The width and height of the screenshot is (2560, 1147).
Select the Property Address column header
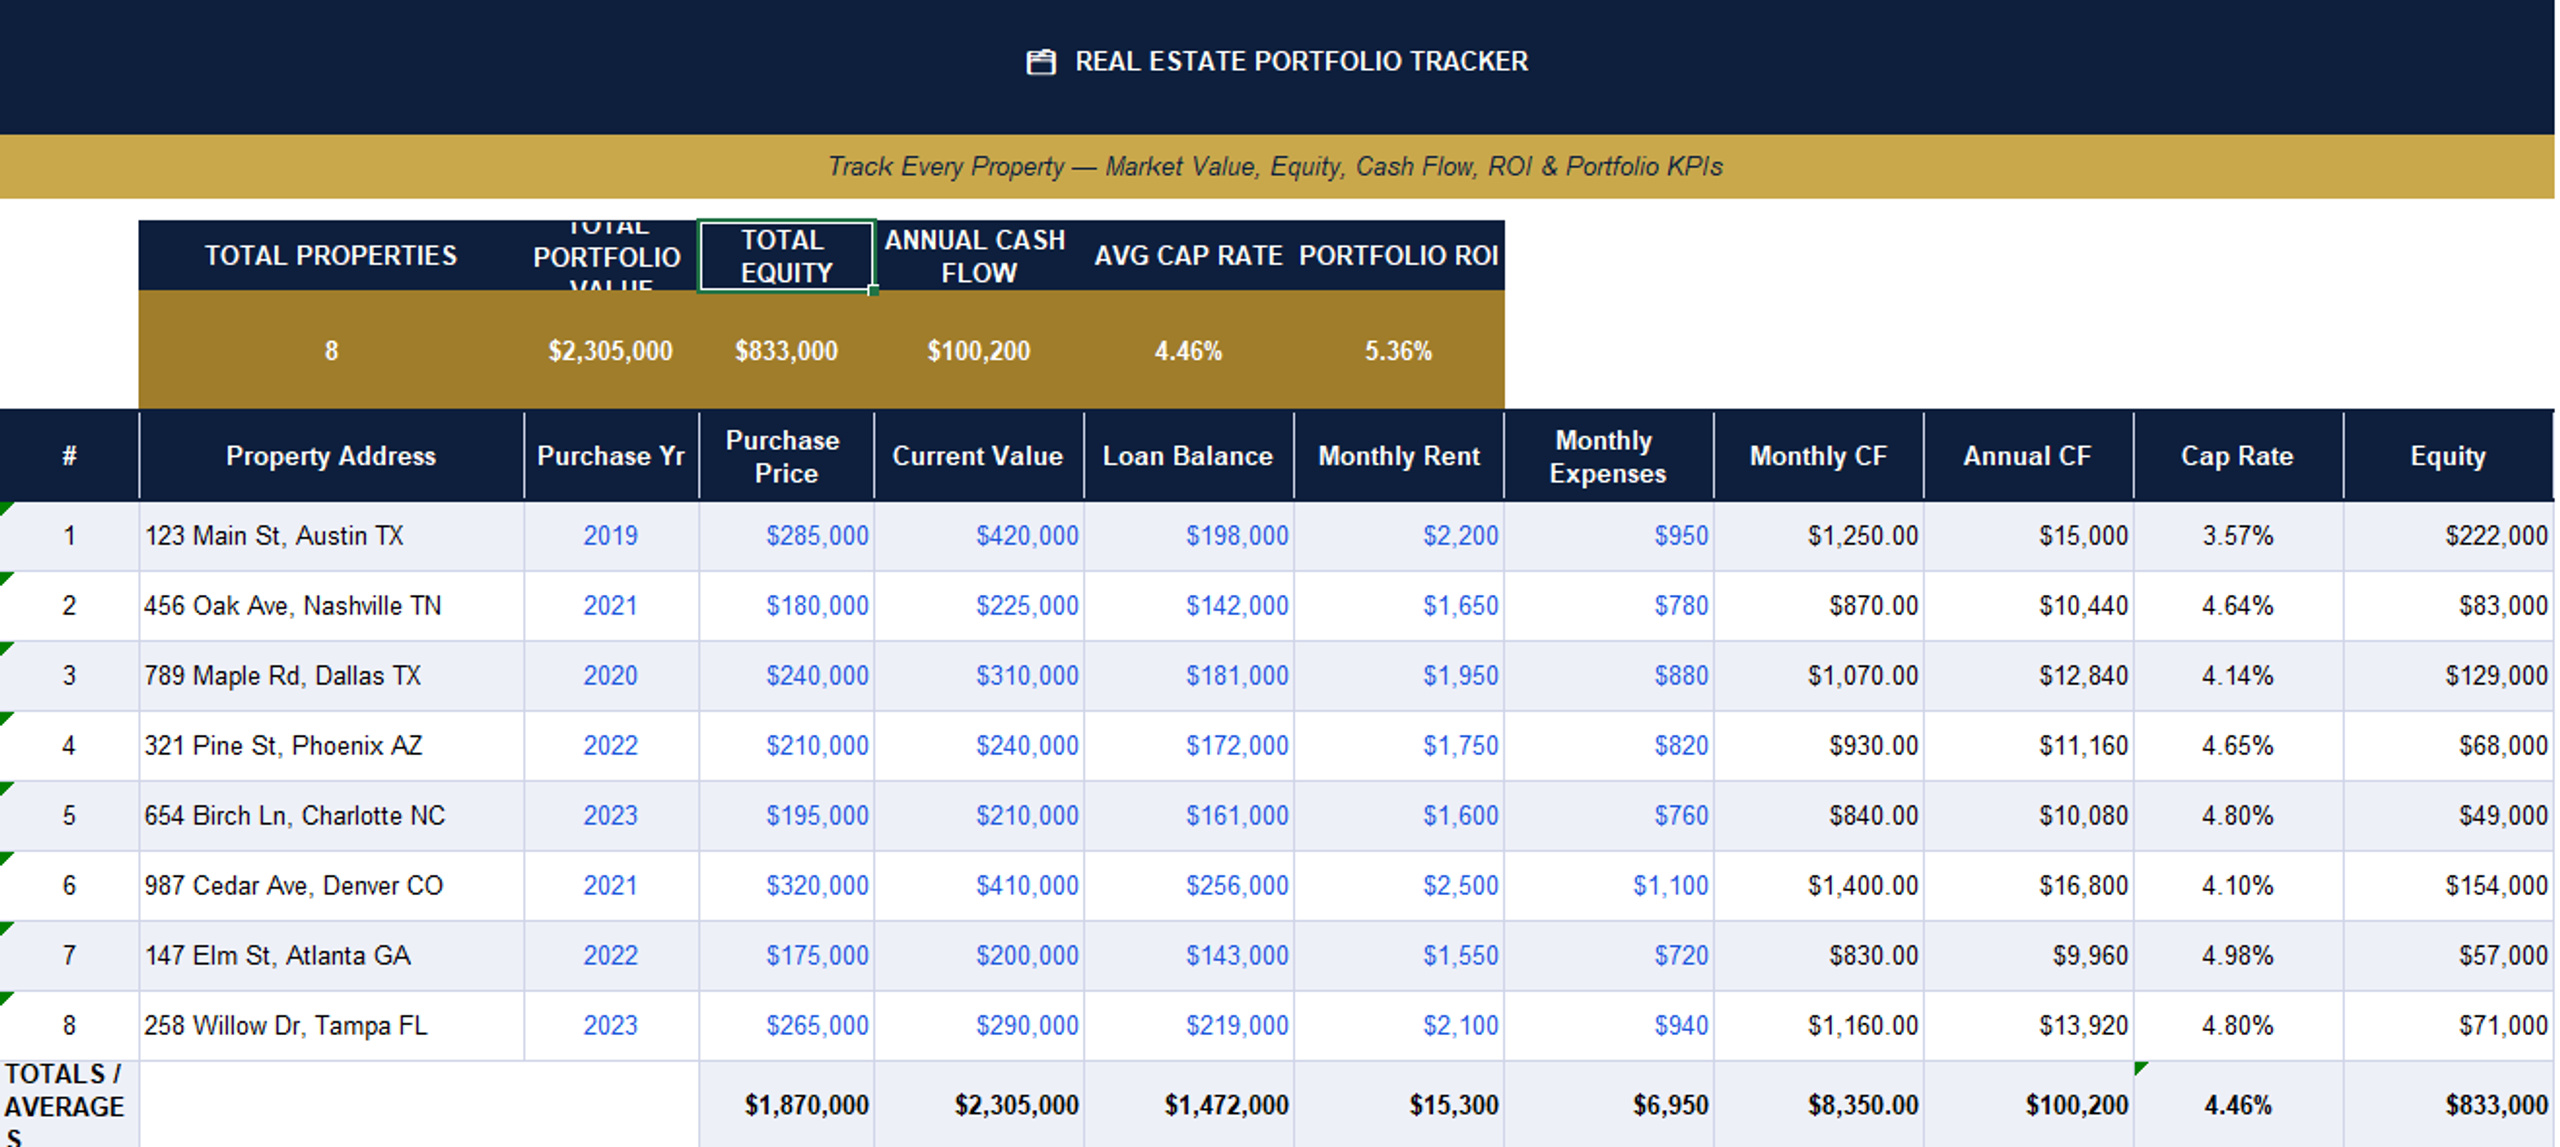click(x=331, y=456)
